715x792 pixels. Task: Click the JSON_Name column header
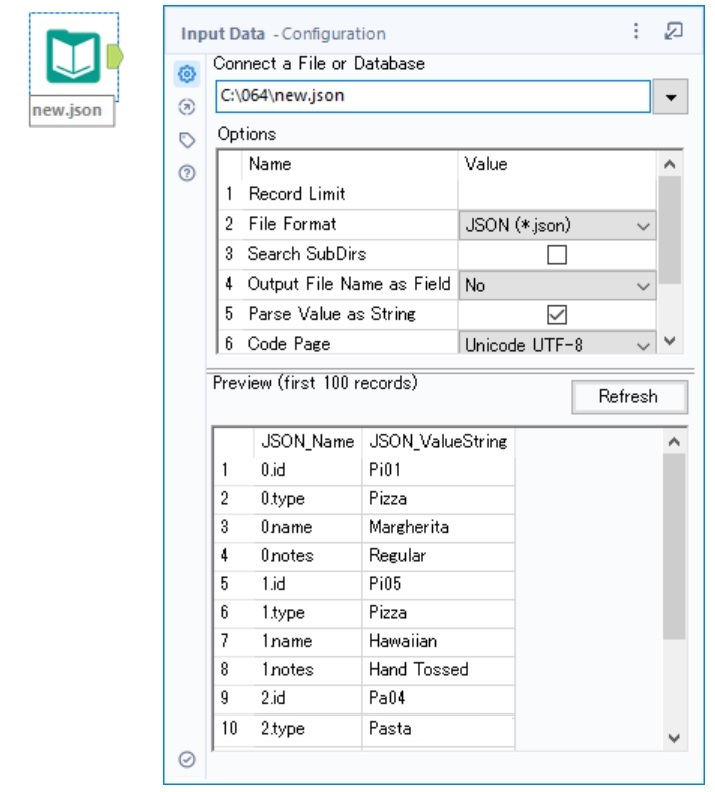(x=308, y=441)
